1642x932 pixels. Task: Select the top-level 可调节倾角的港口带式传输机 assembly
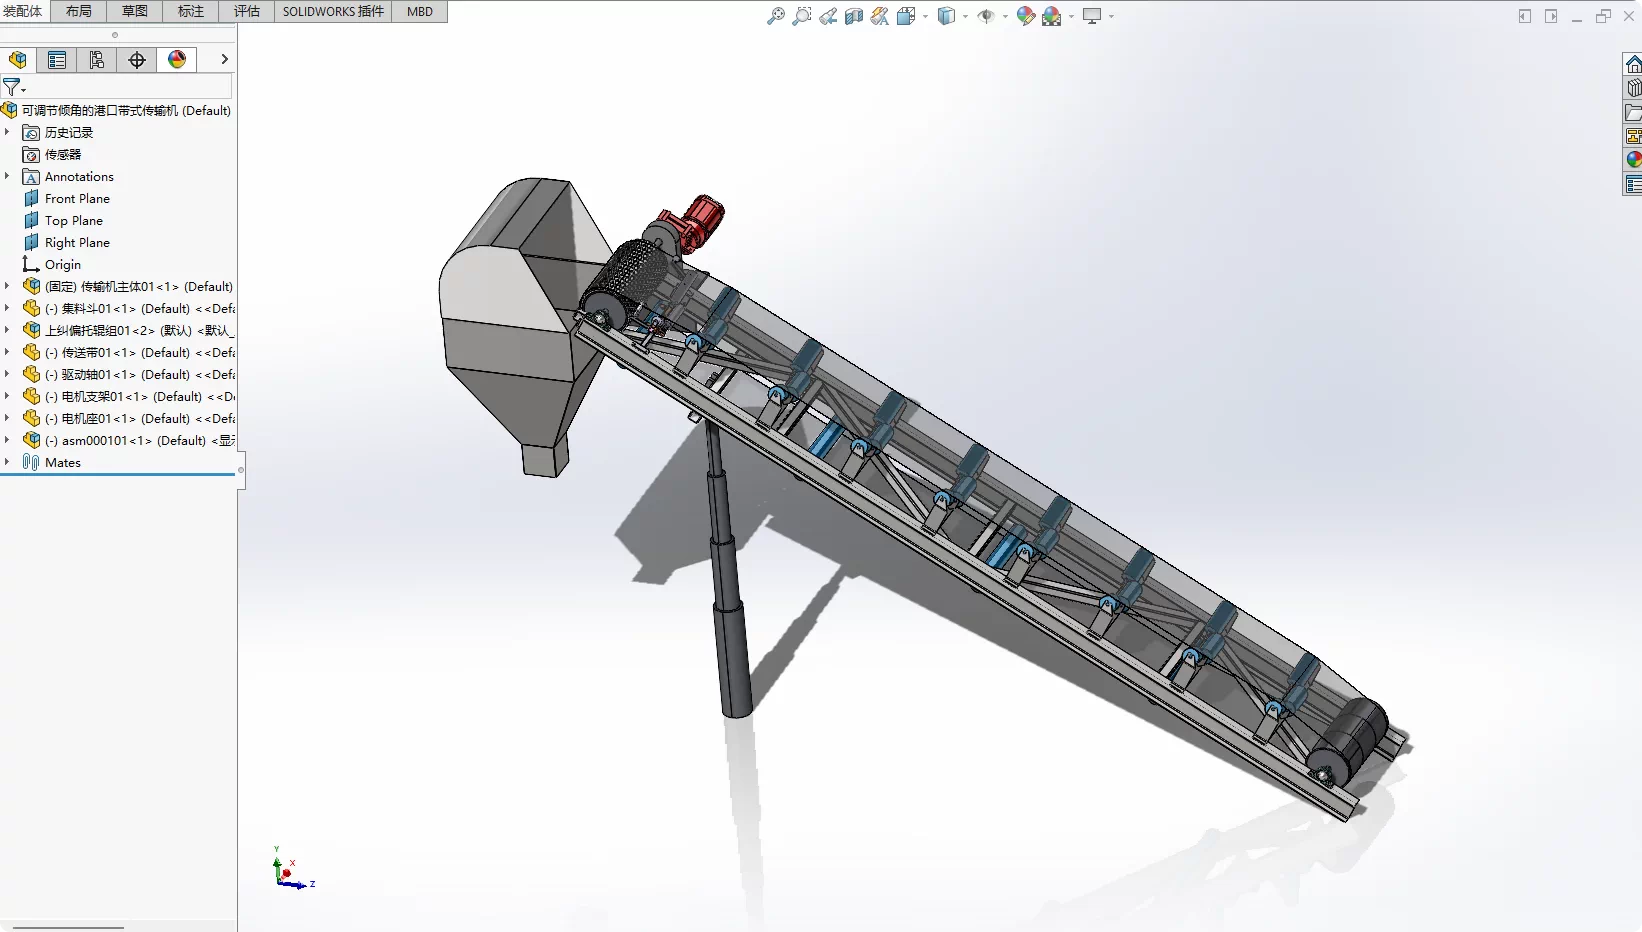pos(126,111)
